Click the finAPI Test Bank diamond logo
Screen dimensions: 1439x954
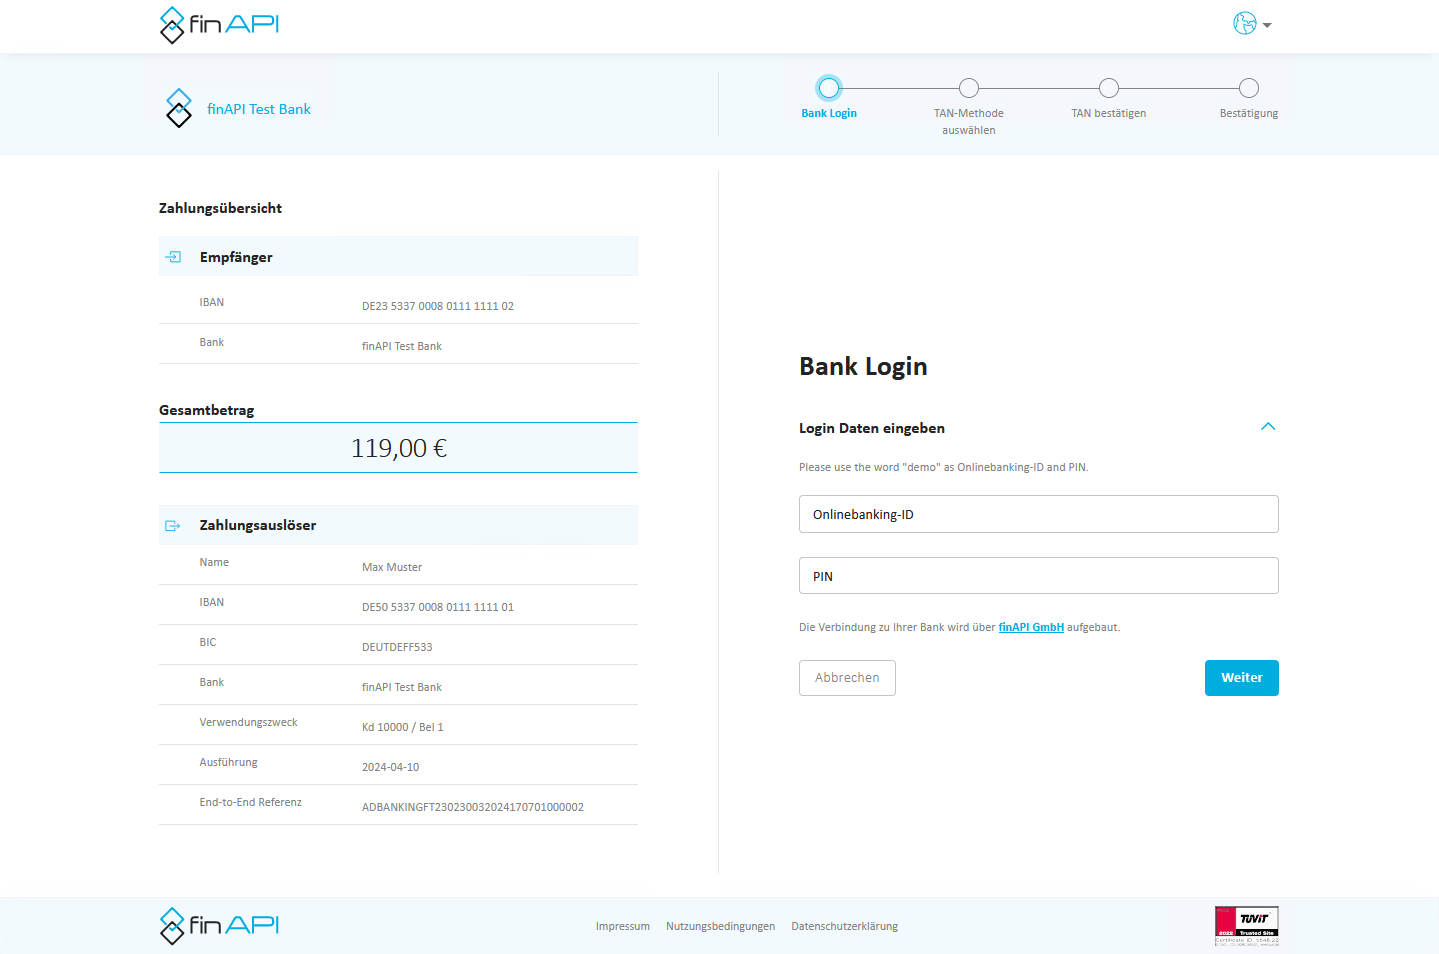[179, 108]
